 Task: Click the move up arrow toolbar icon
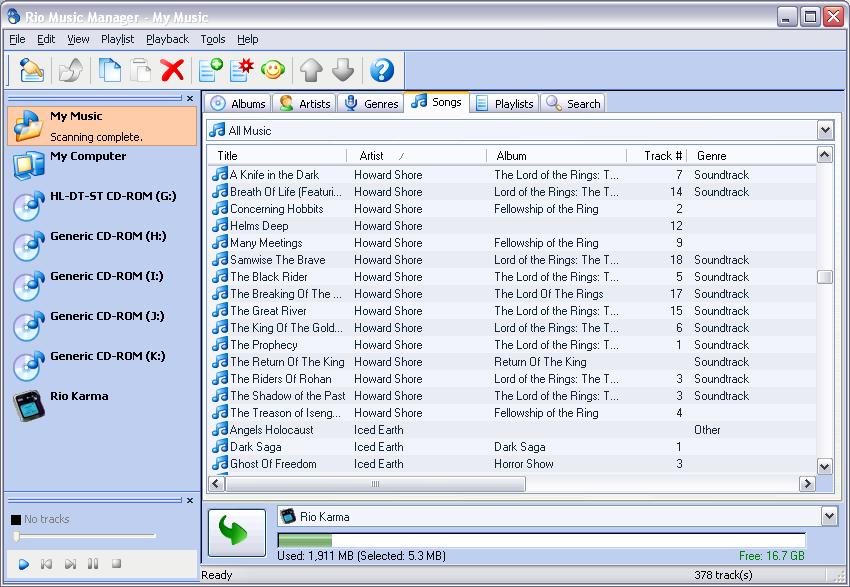311,70
